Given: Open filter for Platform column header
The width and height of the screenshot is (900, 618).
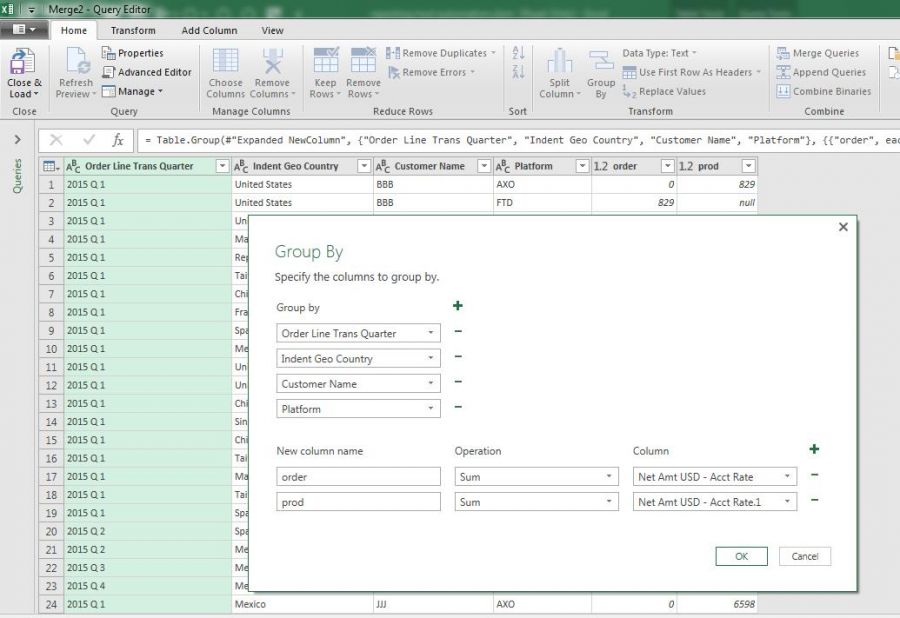Looking at the screenshot, I should click(x=582, y=166).
